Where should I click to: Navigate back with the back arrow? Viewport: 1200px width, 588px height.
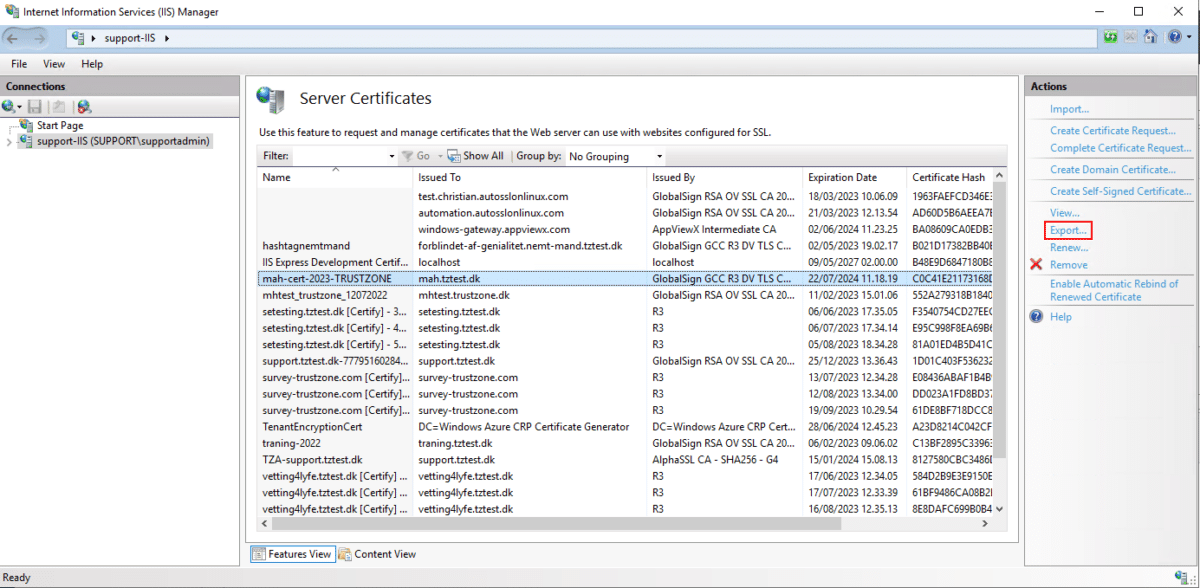[14, 38]
